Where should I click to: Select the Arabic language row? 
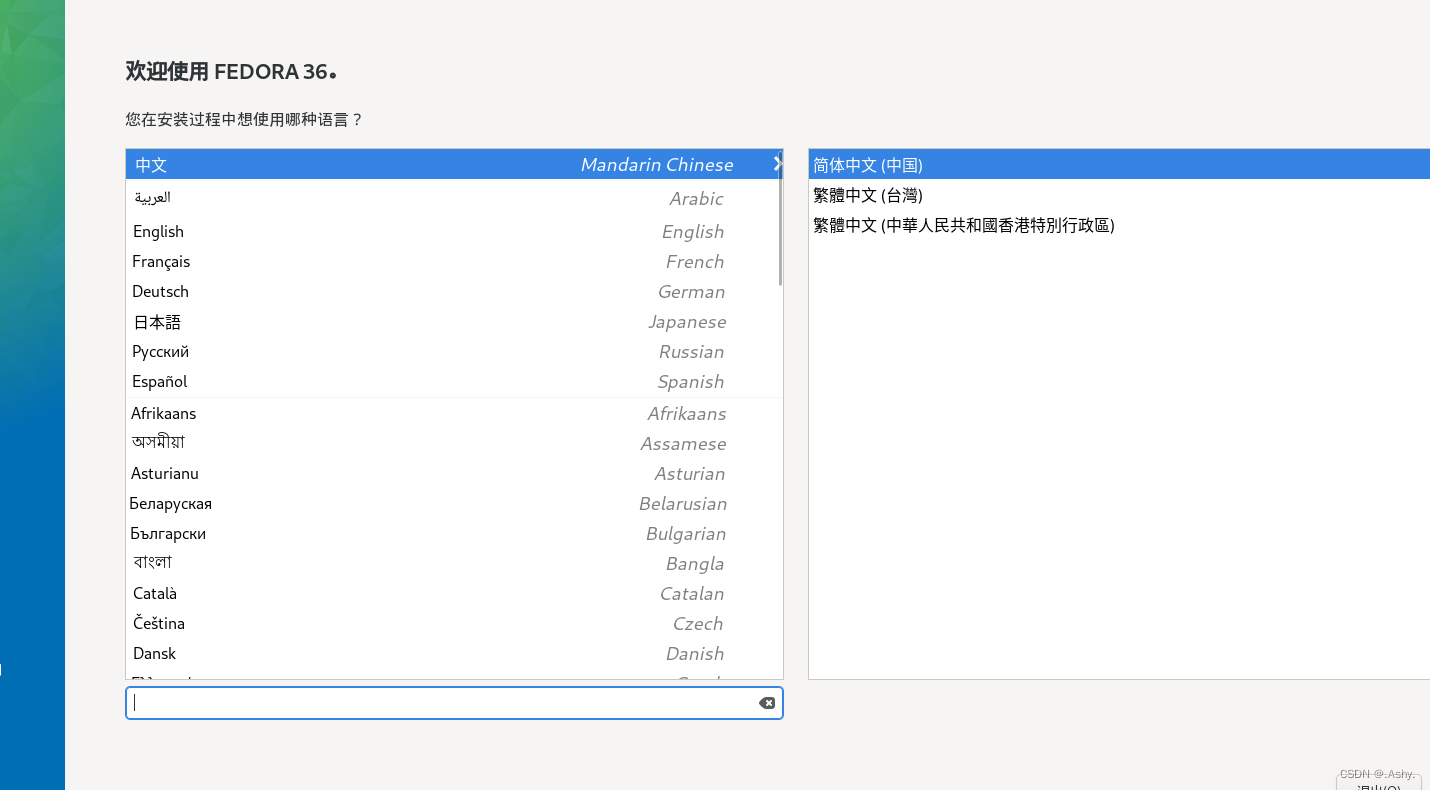(x=454, y=198)
